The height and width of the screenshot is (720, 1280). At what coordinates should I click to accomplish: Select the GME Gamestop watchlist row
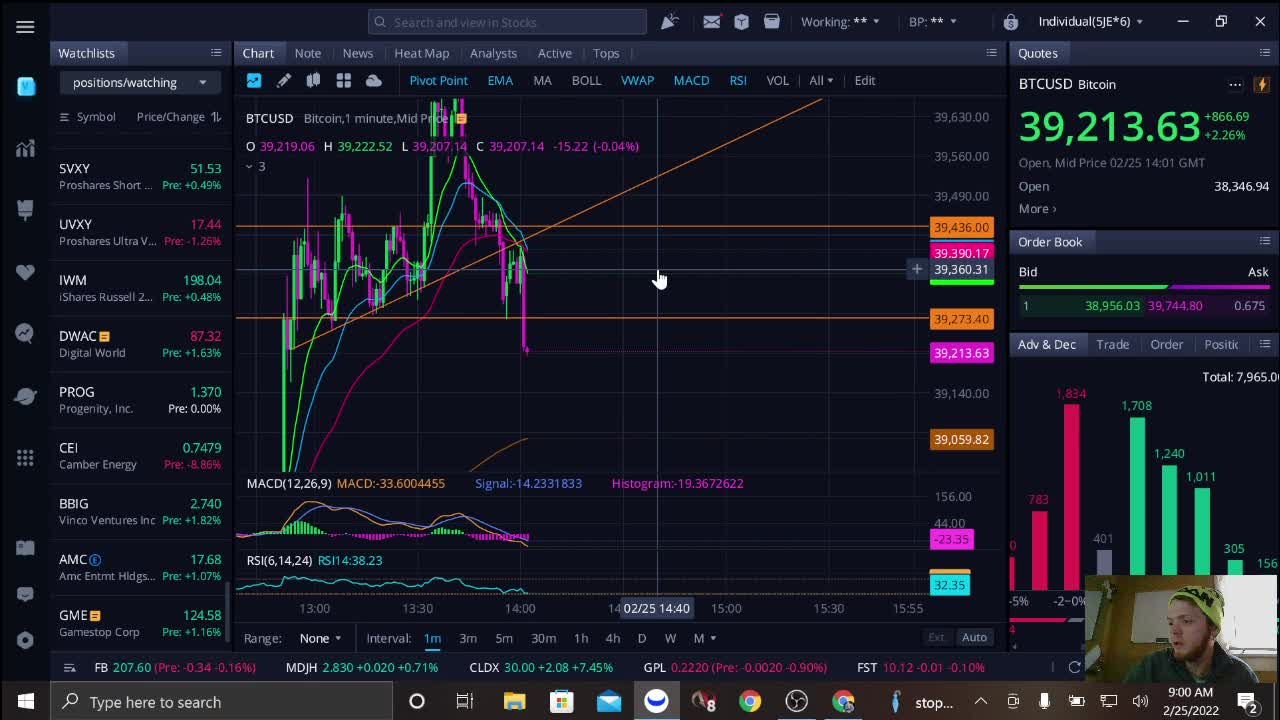click(140, 623)
